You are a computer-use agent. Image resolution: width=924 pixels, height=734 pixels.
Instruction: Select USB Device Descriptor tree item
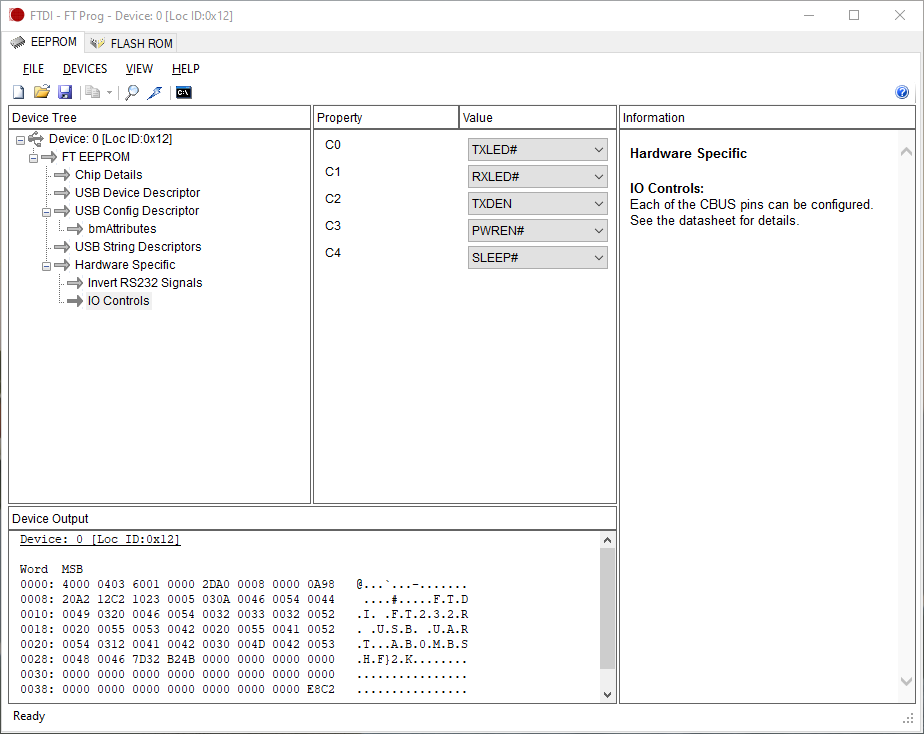pyautogui.click(x=137, y=193)
